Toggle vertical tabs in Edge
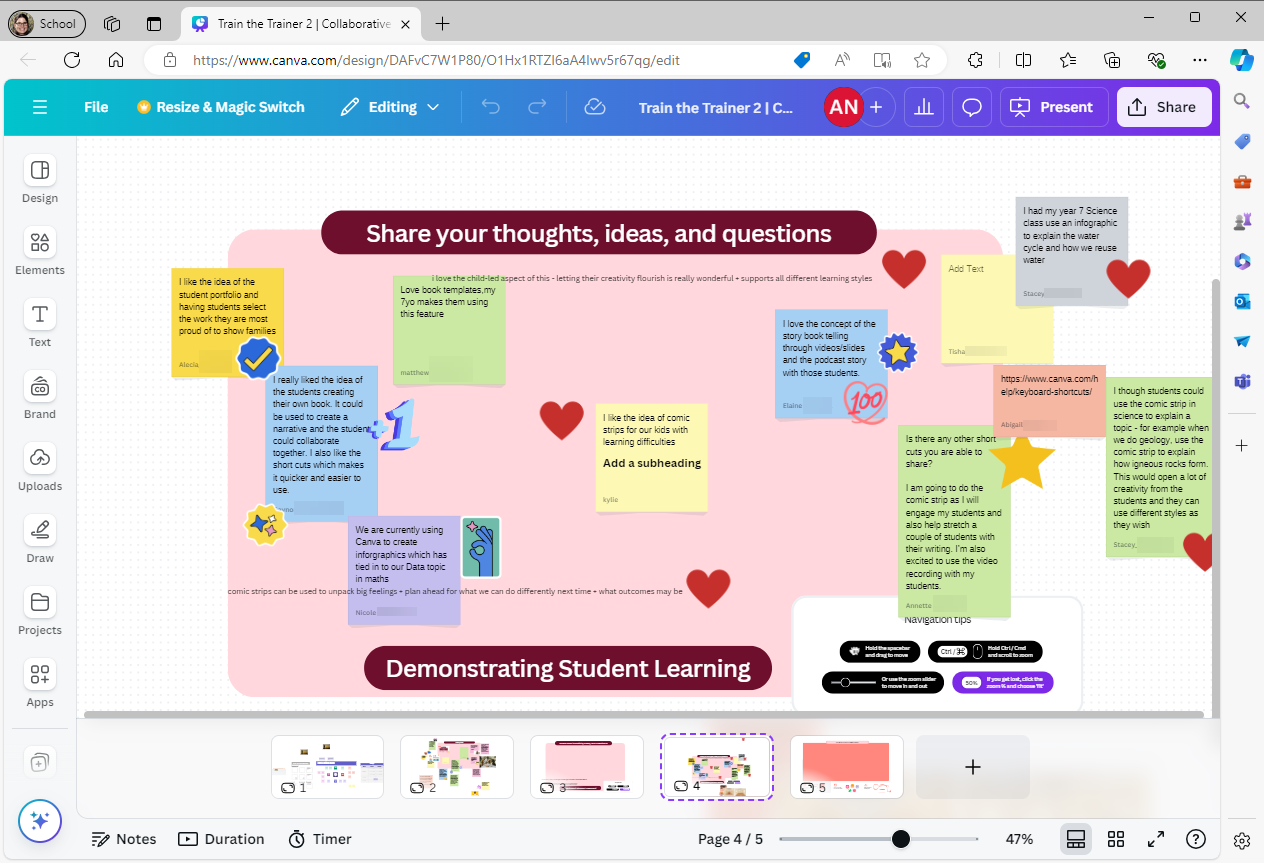This screenshot has width=1264, height=863. (153, 23)
